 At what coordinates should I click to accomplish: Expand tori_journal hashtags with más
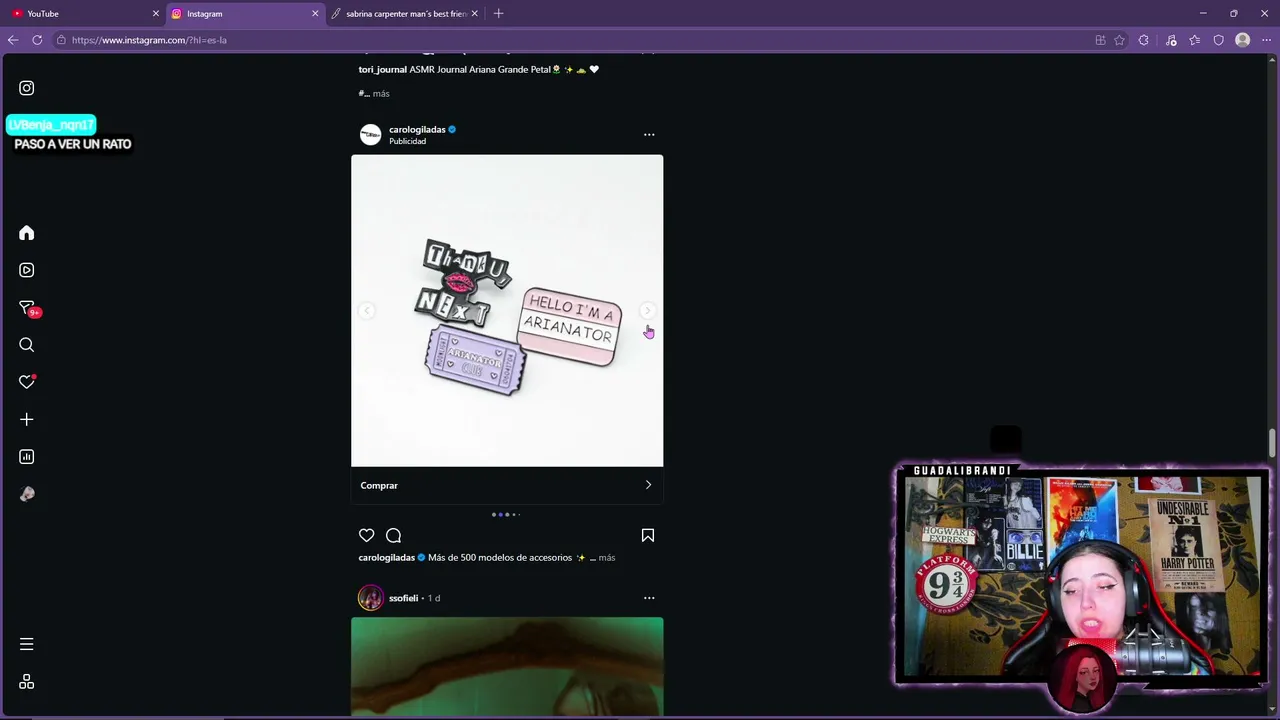381,94
